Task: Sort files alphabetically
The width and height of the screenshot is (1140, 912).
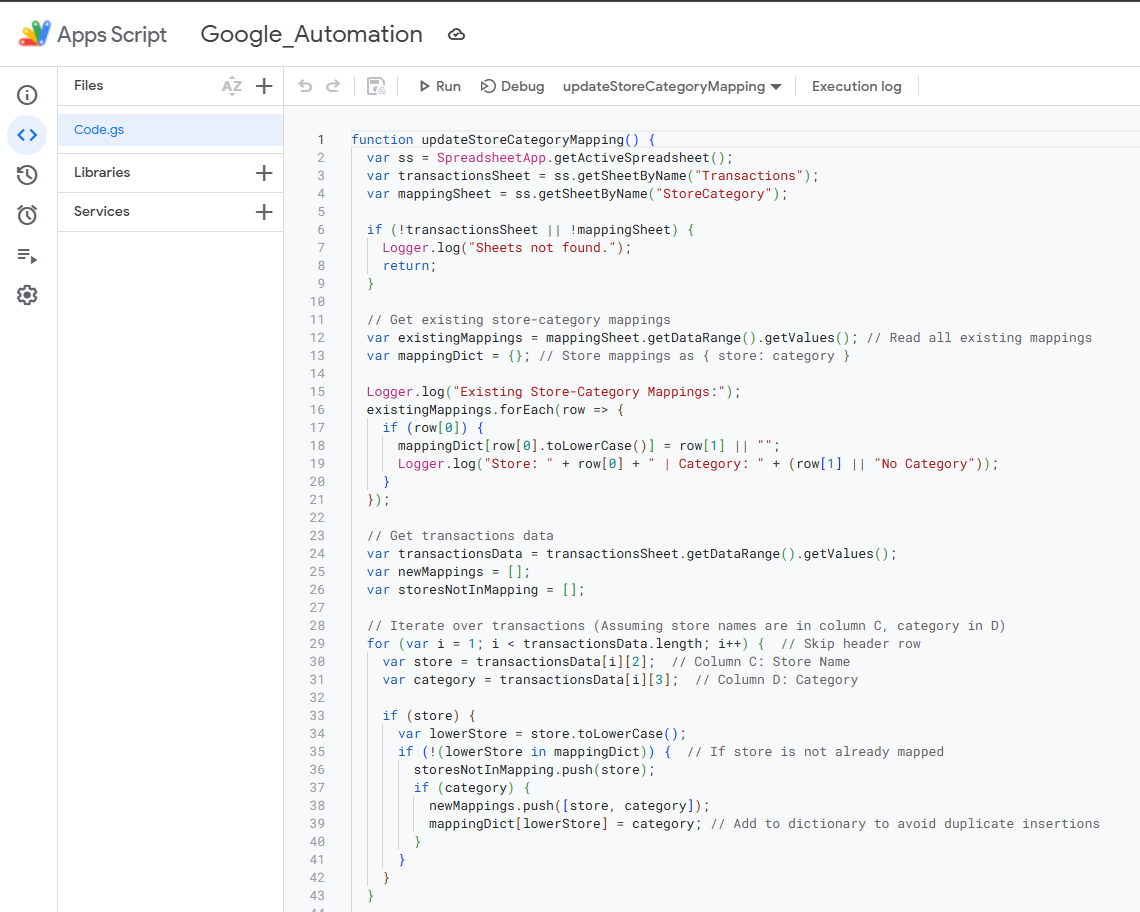Action: coord(232,86)
